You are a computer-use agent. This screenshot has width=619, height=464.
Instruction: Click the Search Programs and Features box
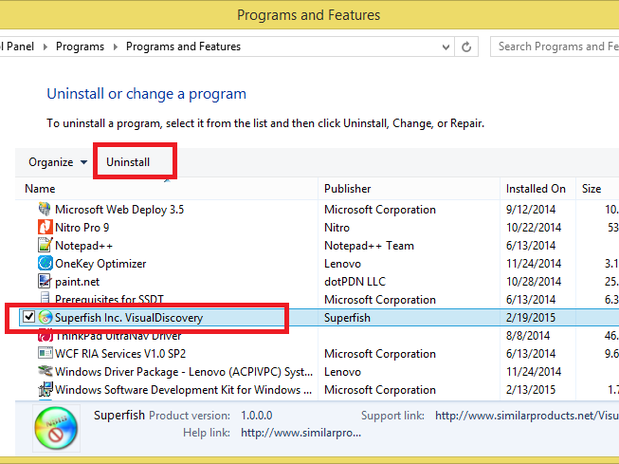(x=555, y=46)
